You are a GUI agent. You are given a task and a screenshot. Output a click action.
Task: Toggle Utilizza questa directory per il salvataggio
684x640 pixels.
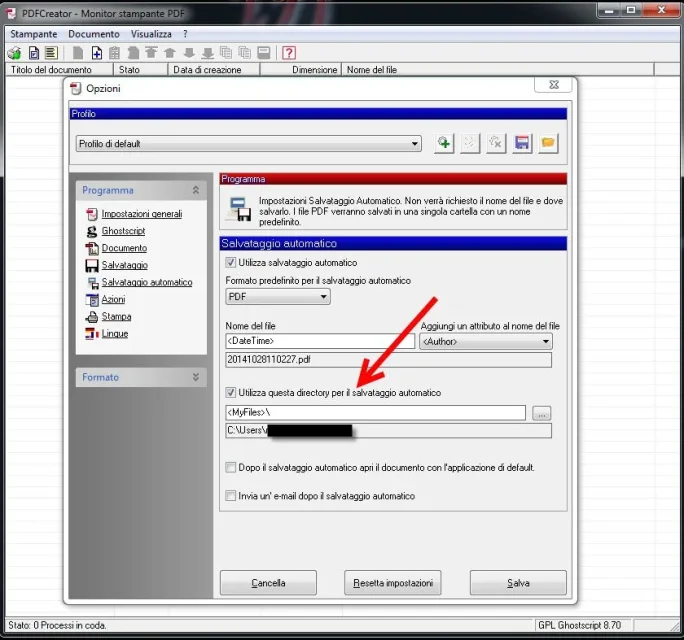pyautogui.click(x=232, y=393)
